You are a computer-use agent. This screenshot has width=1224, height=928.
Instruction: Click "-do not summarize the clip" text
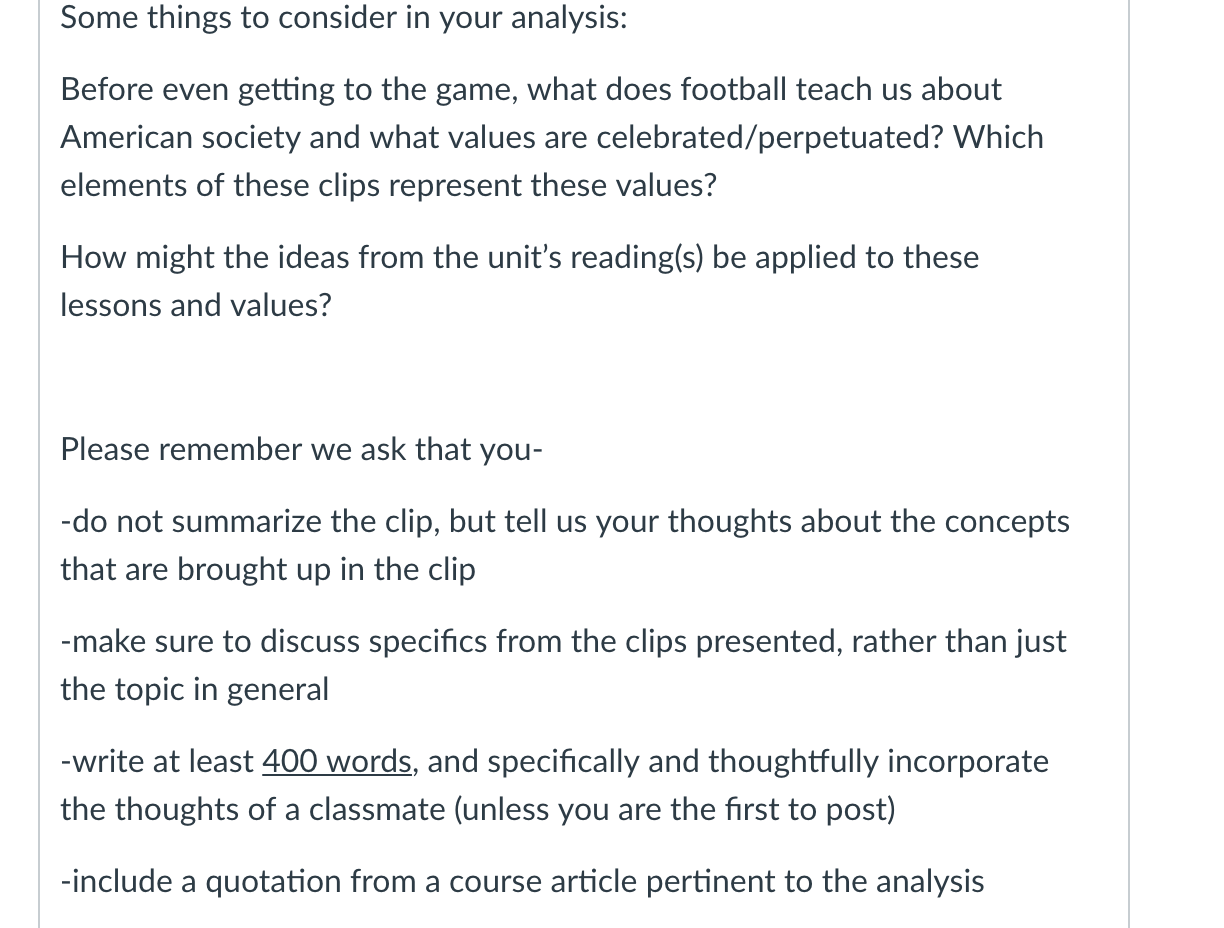250,521
